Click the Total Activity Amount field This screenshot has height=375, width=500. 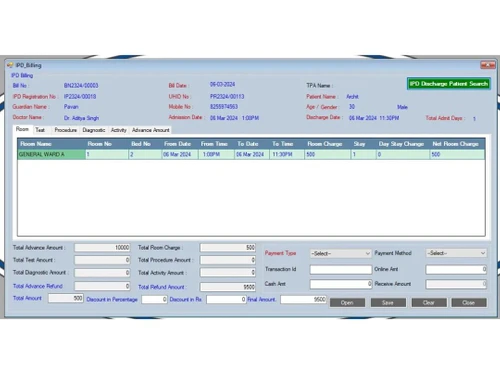(228, 273)
